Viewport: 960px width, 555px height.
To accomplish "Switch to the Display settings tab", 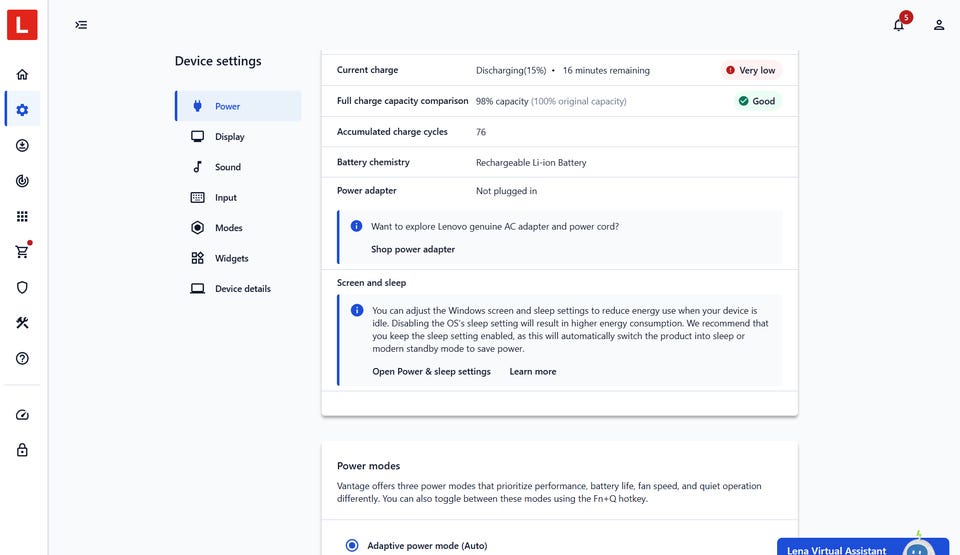I will coord(238,136).
